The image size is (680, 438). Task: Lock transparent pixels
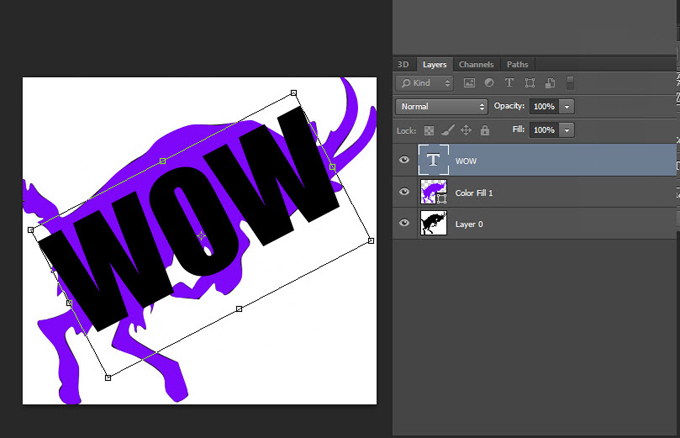pyautogui.click(x=428, y=131)
